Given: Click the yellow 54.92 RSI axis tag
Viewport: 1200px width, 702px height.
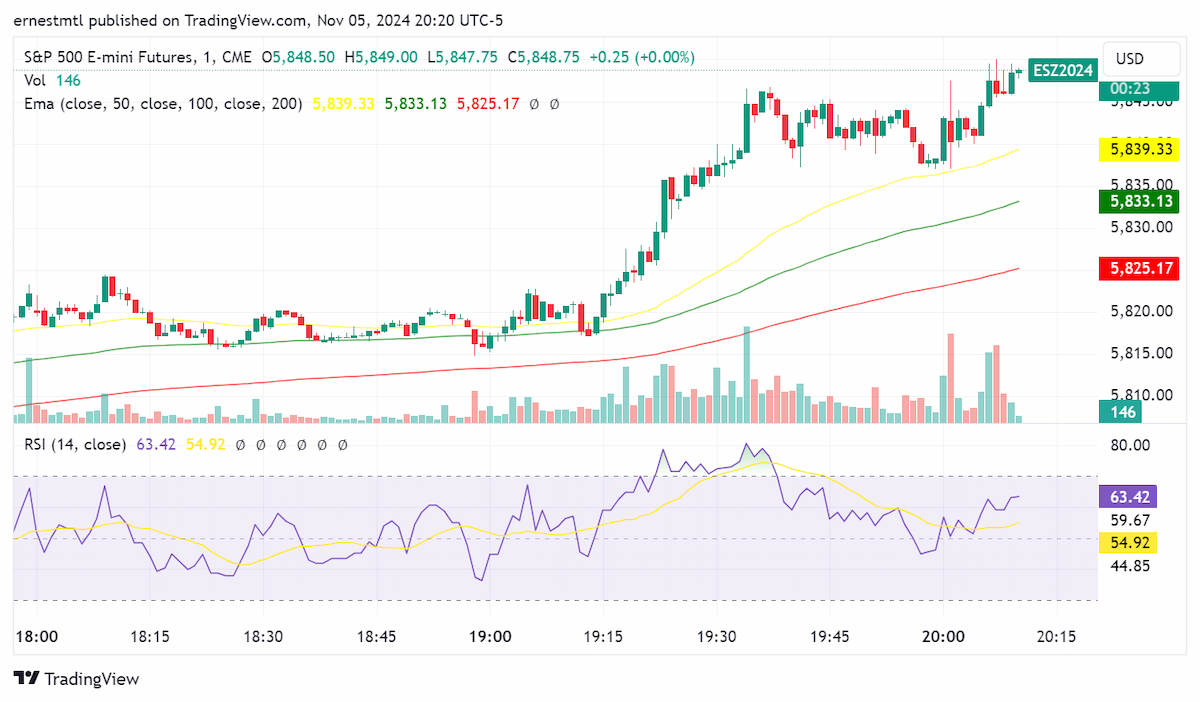Looking at the screenshot, I should pos(1130,543).
